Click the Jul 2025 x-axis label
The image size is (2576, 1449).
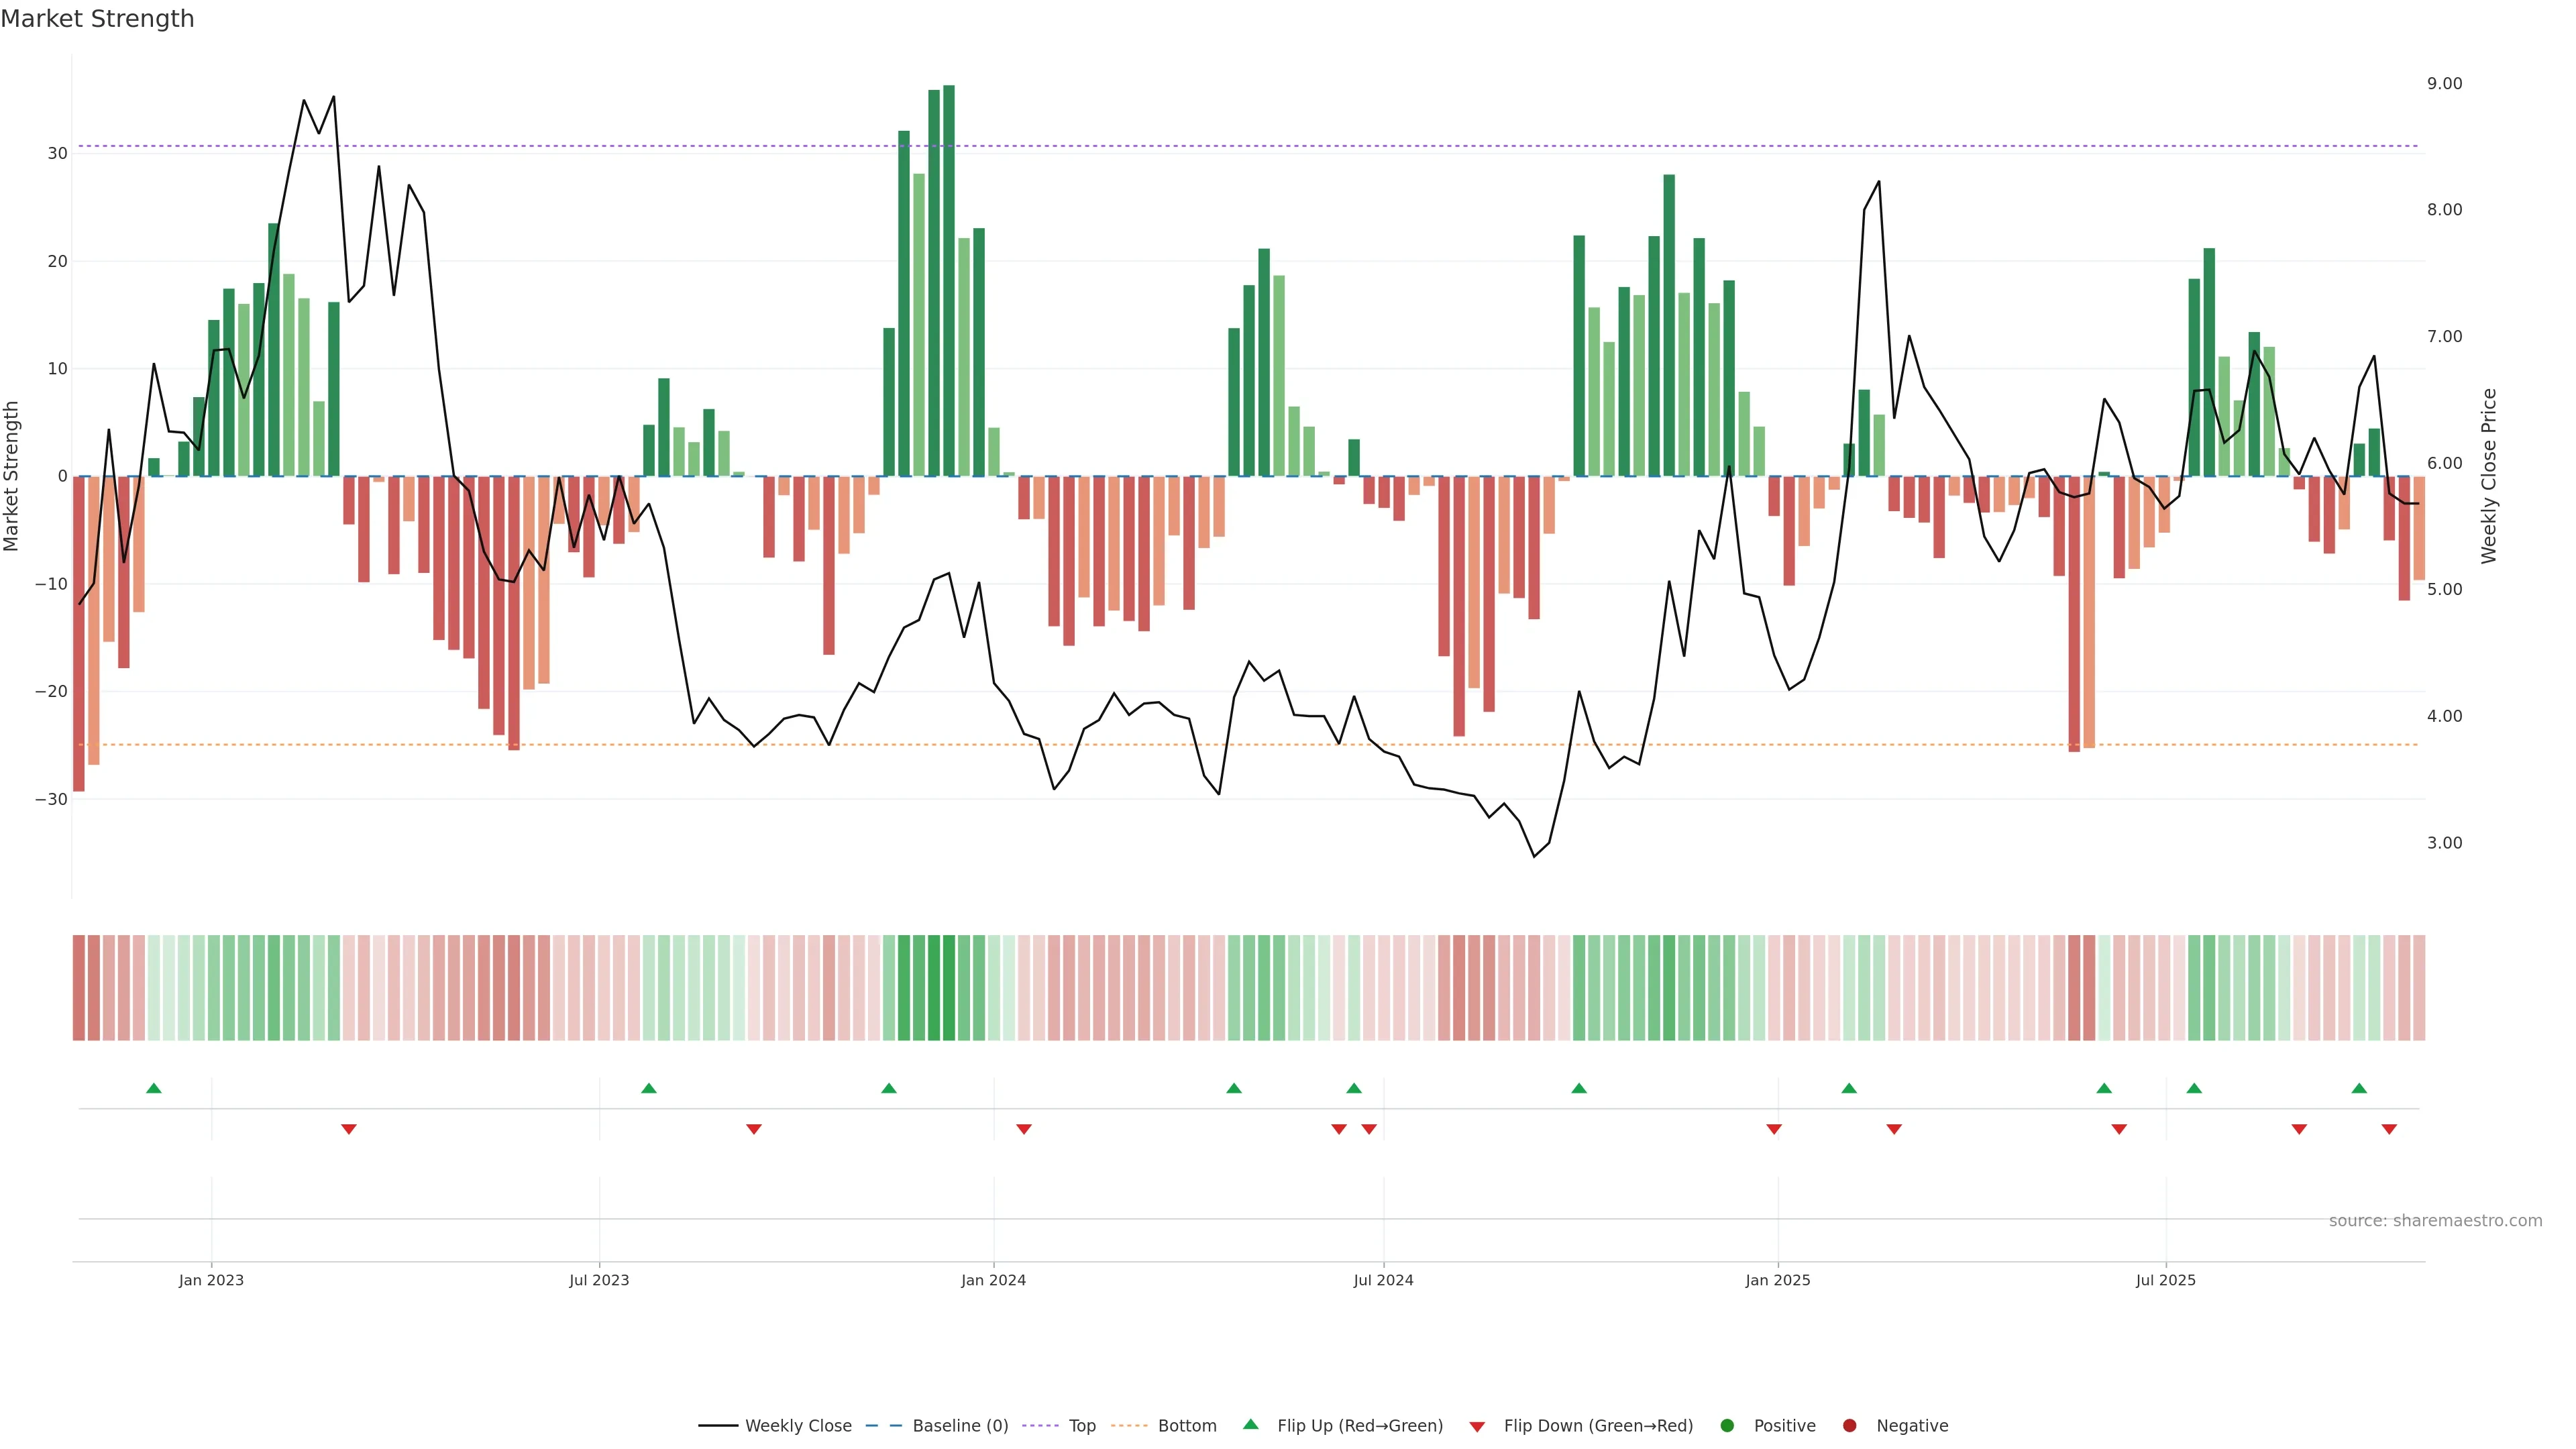(x=2165, y=1280)
